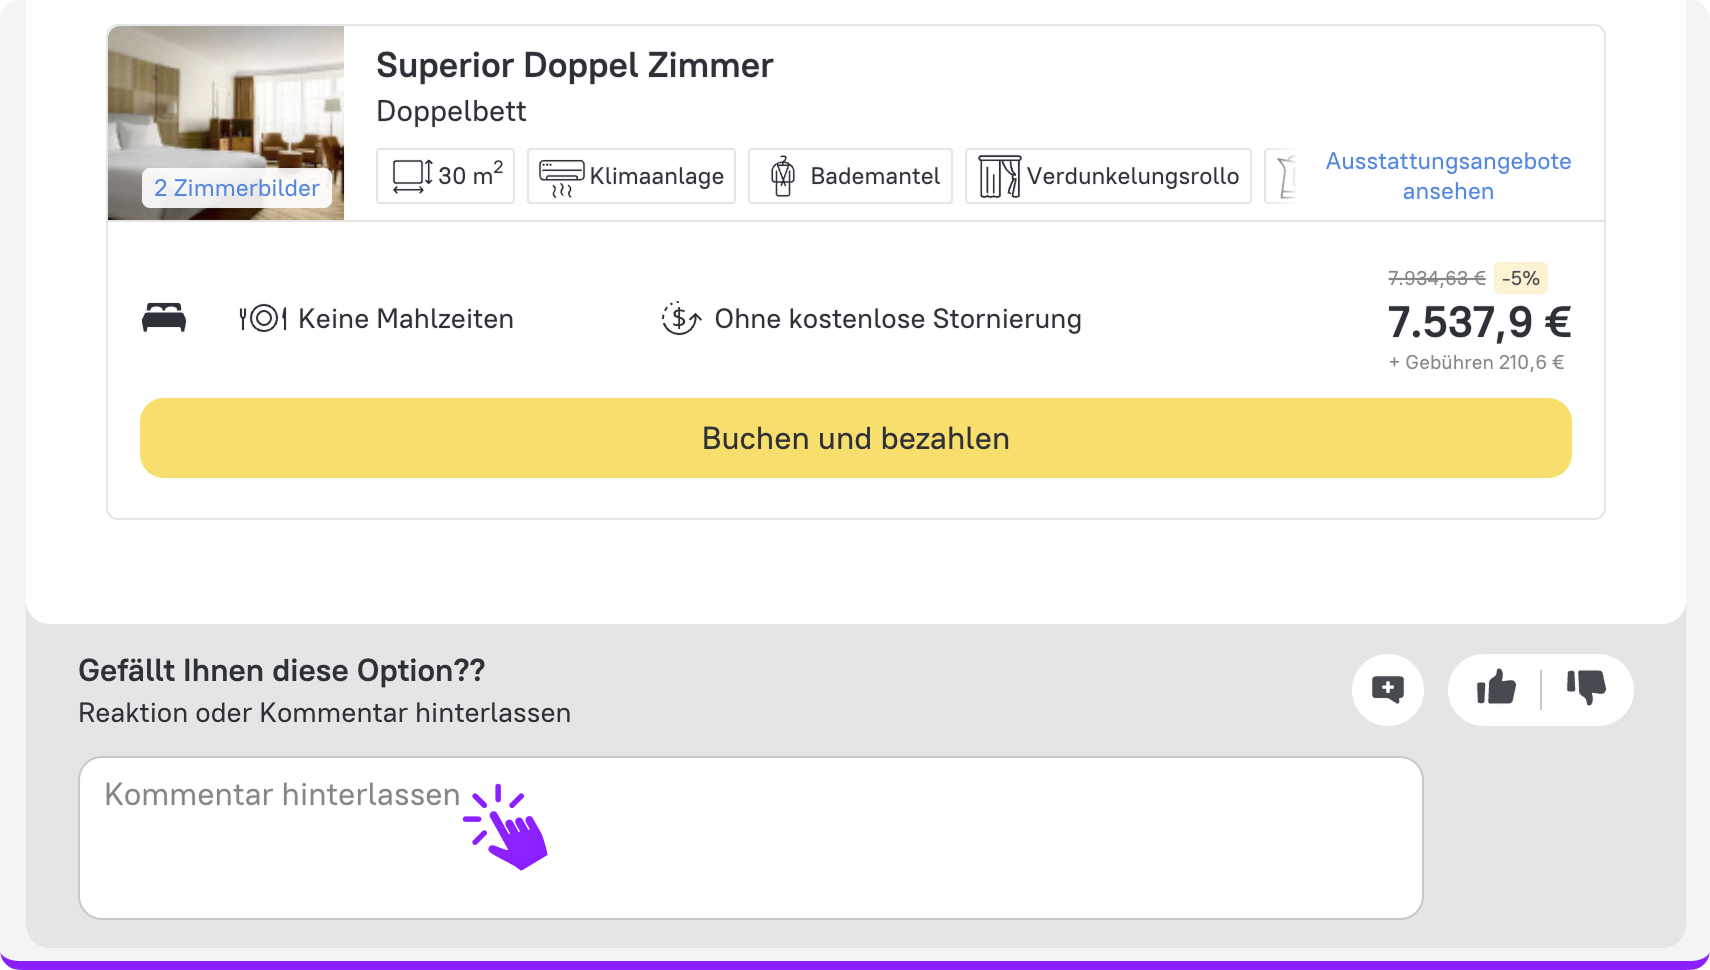Like this option with thumbs up
This screenshot has height=970, width=1710.
pyautogui.click(x=1496, y=688)
